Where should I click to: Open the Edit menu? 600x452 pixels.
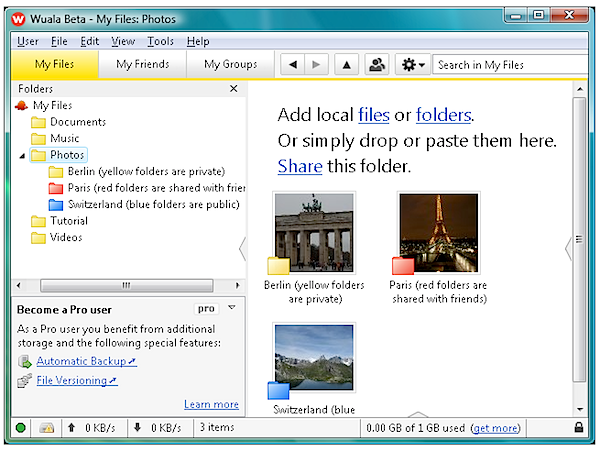[x=90, y=41]
